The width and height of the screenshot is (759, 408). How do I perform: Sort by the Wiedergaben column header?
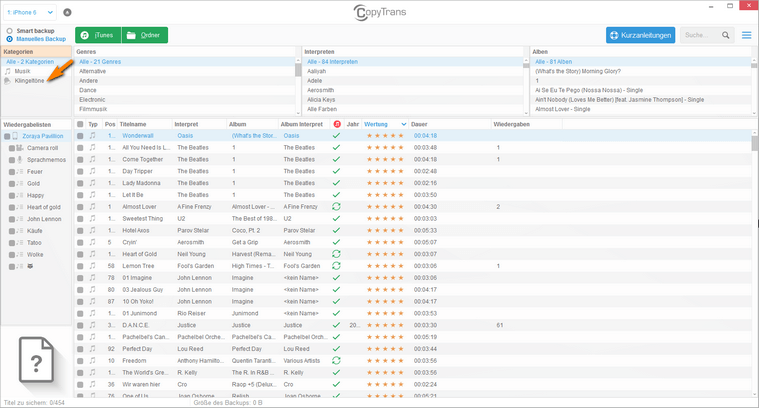511,124
